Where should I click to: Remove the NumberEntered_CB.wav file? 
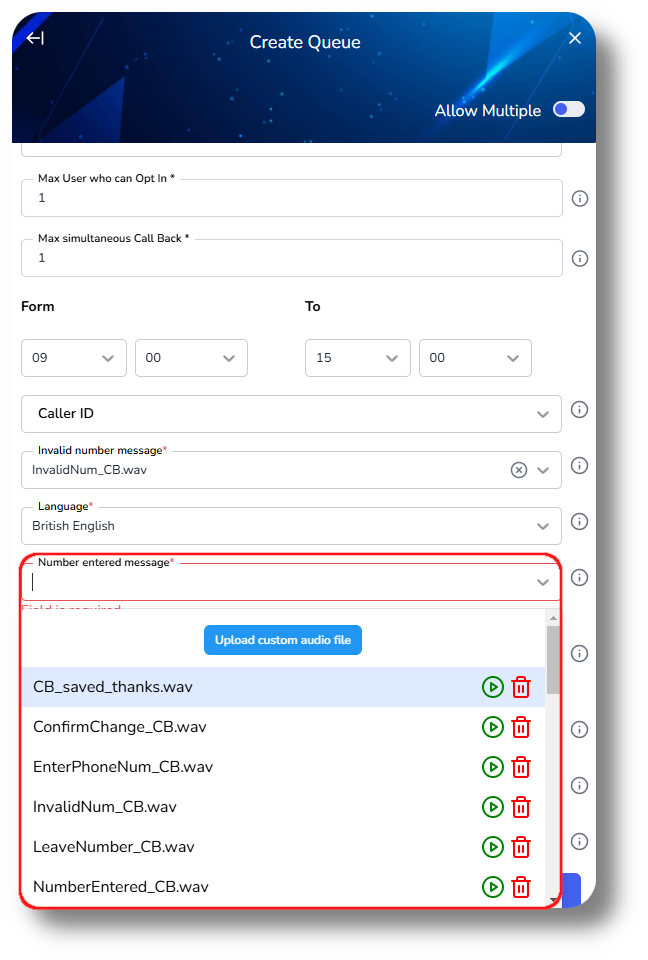point(521,887)
